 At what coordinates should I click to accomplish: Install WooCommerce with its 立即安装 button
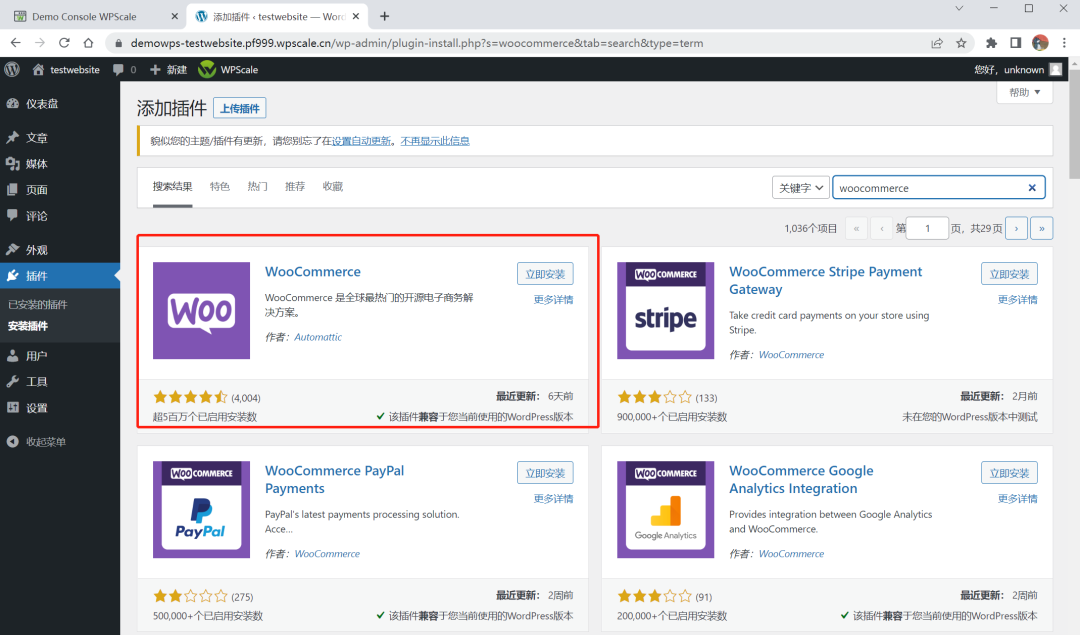coord(545,273)
